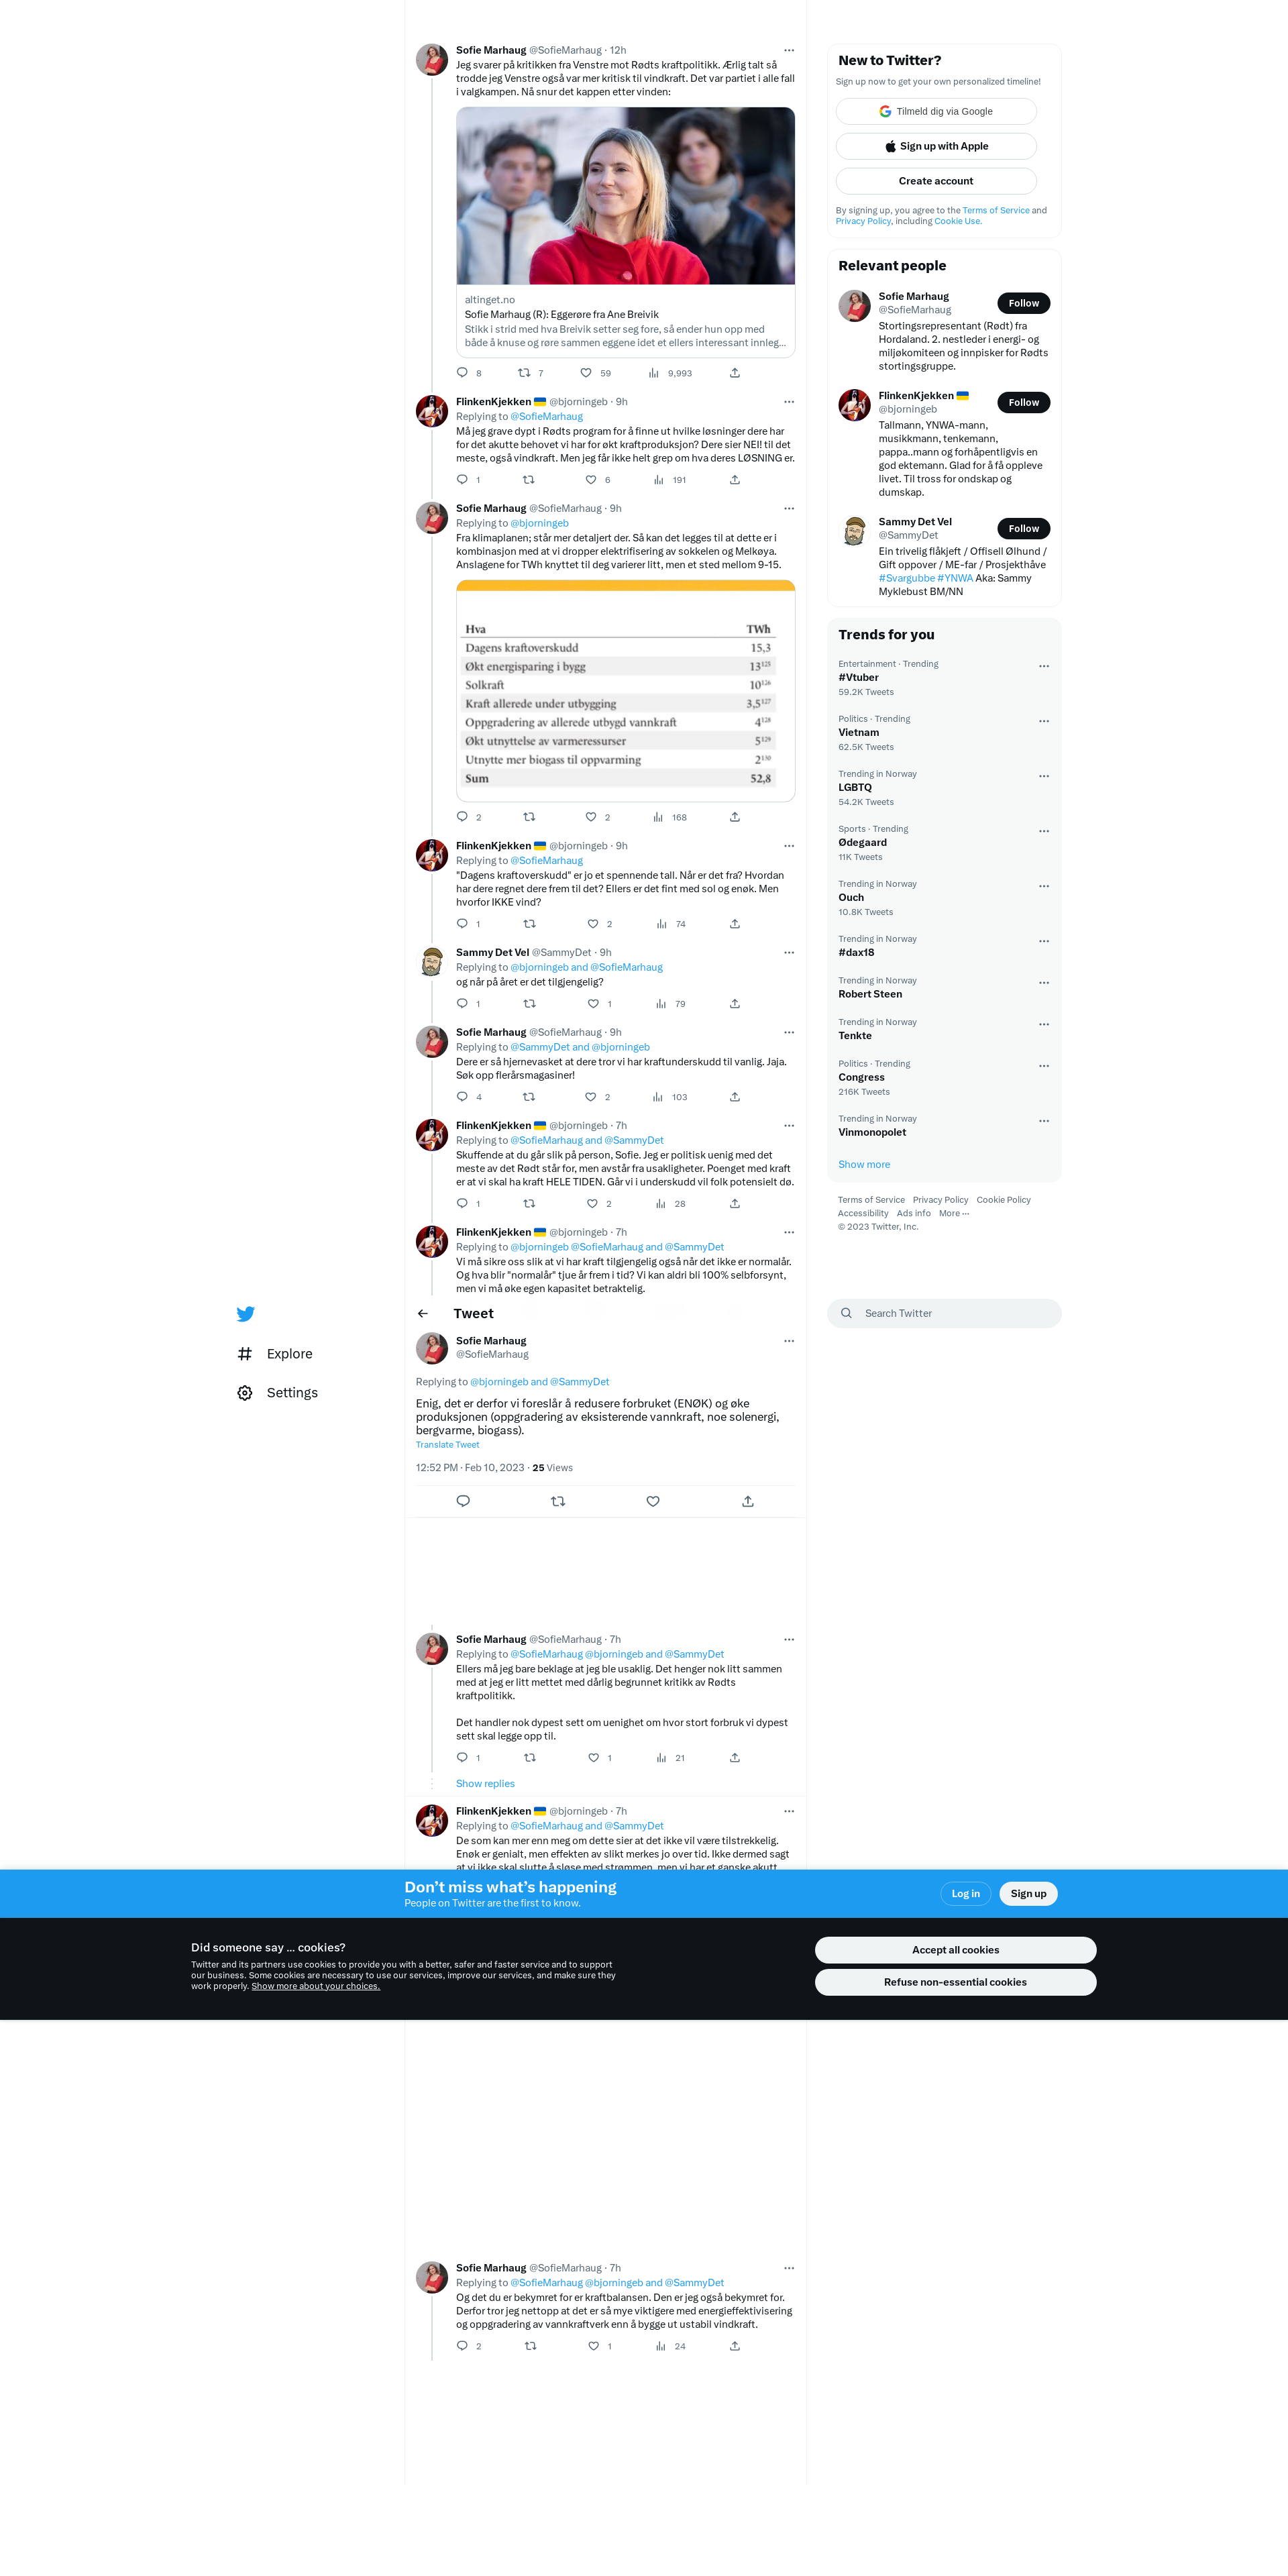Open Terms of Service in the footer
The height and width of the screenshot is (2576, 1288).
[871, 1200]
